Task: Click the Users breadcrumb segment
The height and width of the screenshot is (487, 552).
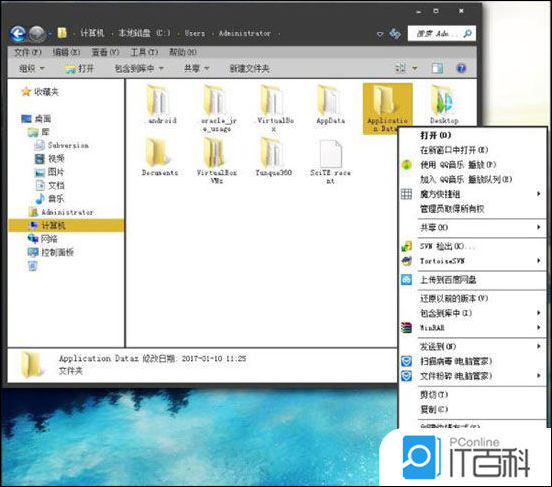Action: tap(195, 33)
